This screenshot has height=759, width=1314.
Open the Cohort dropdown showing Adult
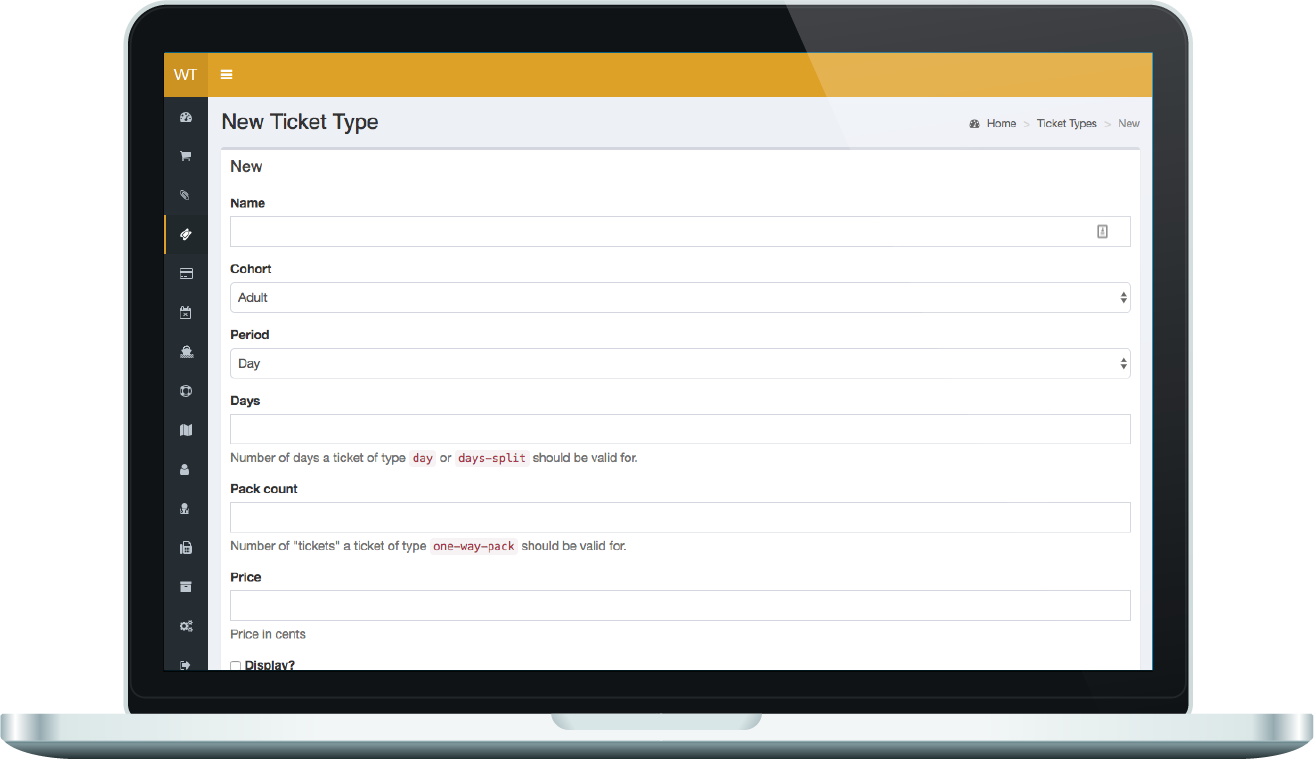tap(680, 298)
